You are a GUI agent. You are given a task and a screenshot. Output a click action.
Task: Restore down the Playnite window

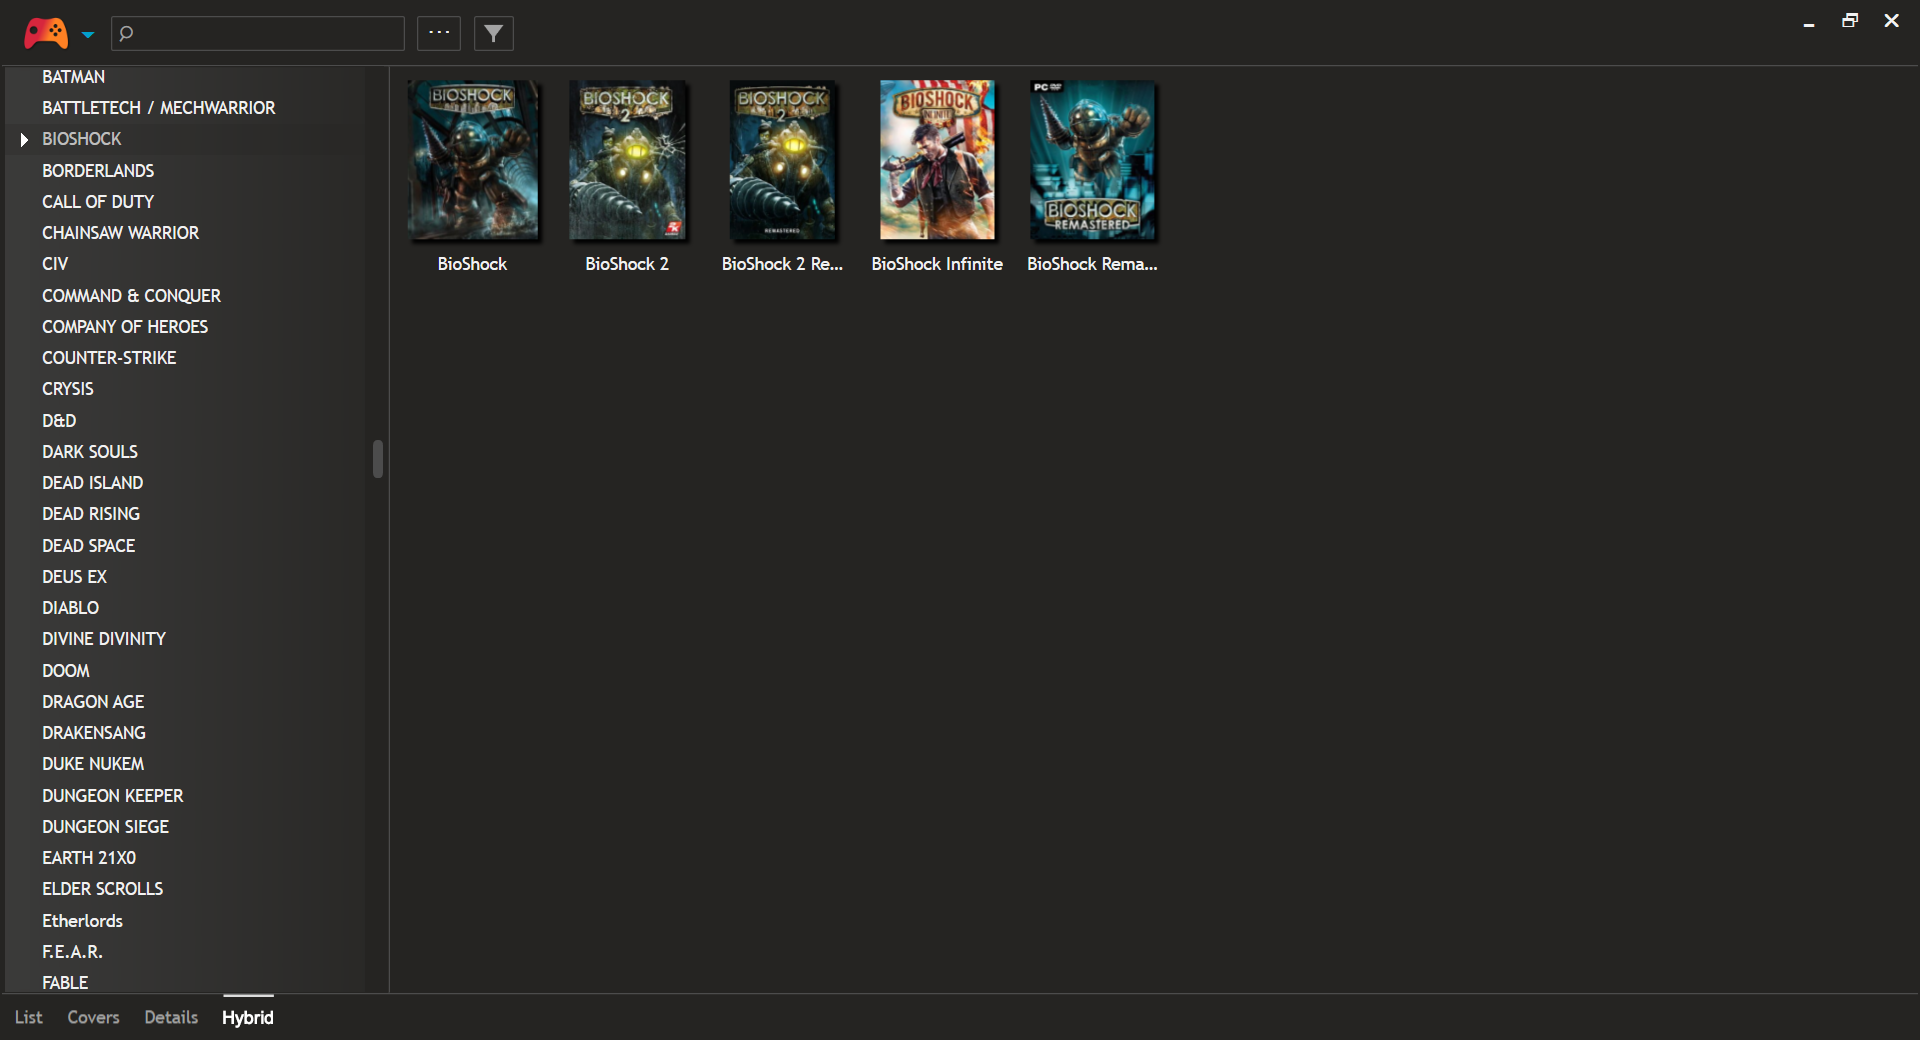(1850, 21)
